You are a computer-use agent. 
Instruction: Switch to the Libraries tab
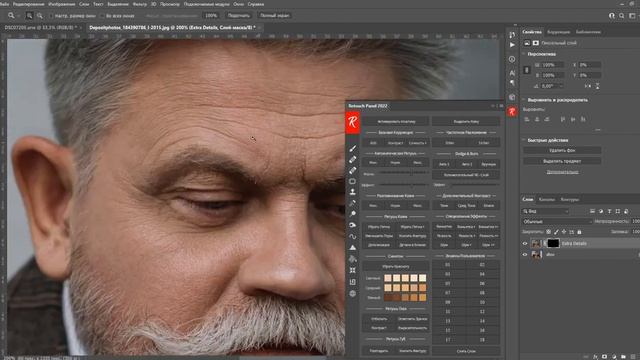pos(588,32)
